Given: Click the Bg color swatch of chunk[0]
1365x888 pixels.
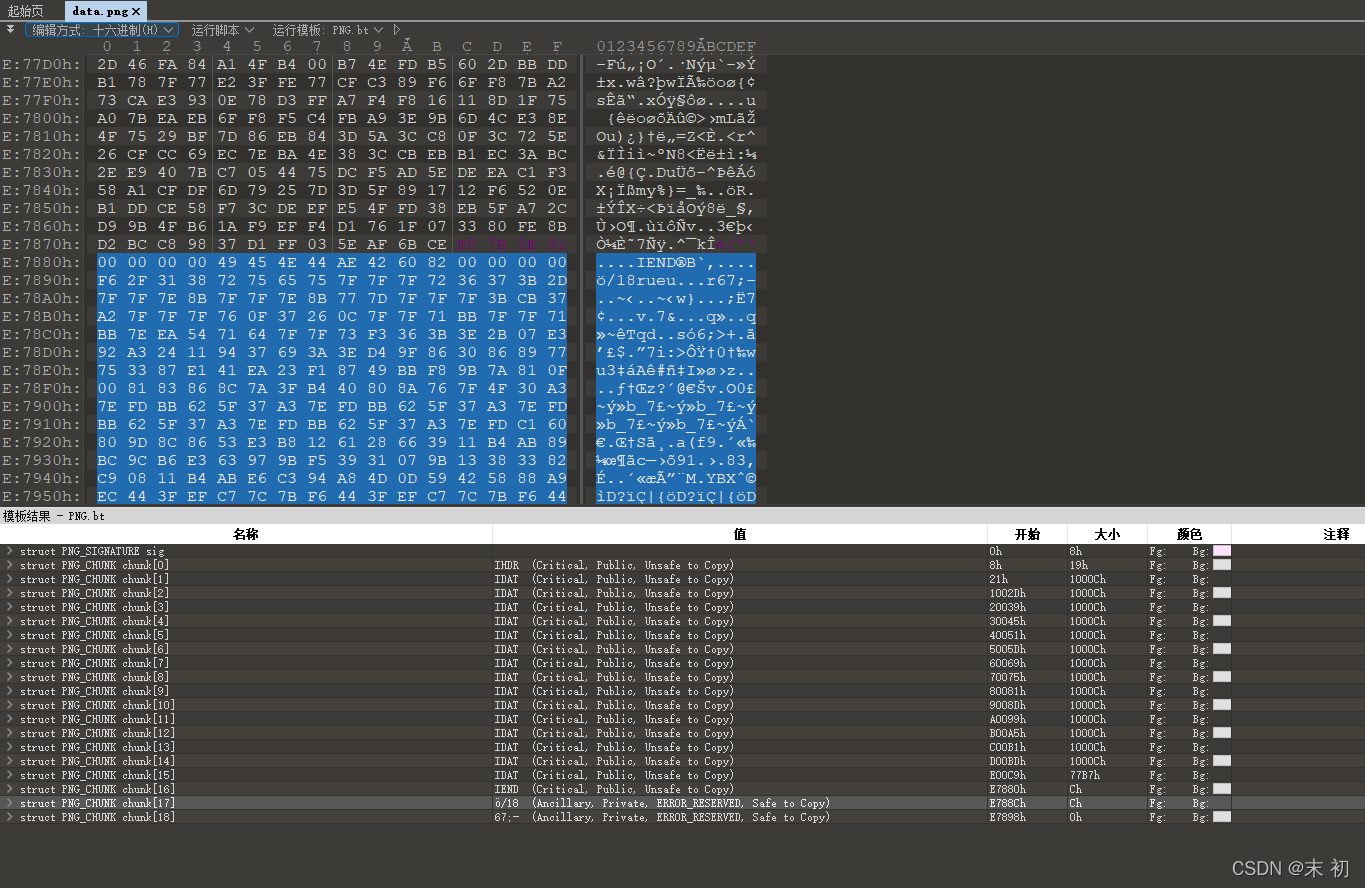Looking at the screenshot, I should (1221, 565).
